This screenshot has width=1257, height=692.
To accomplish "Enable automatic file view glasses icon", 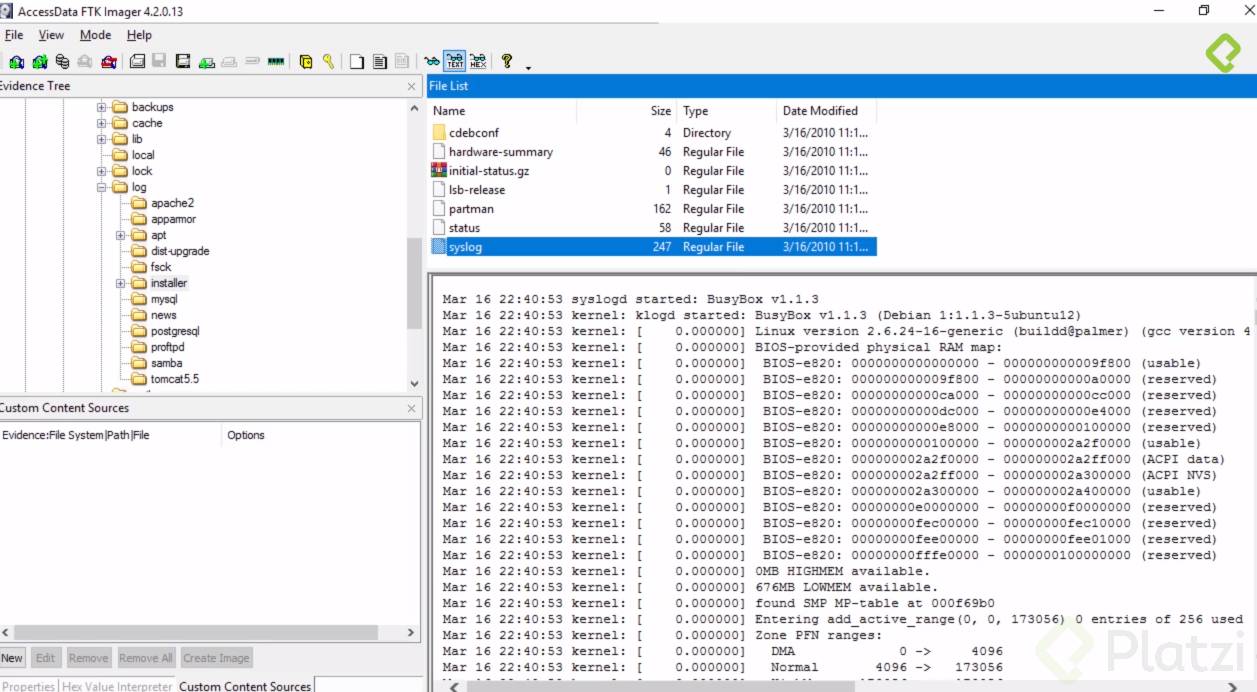I will tap(432, 62).
